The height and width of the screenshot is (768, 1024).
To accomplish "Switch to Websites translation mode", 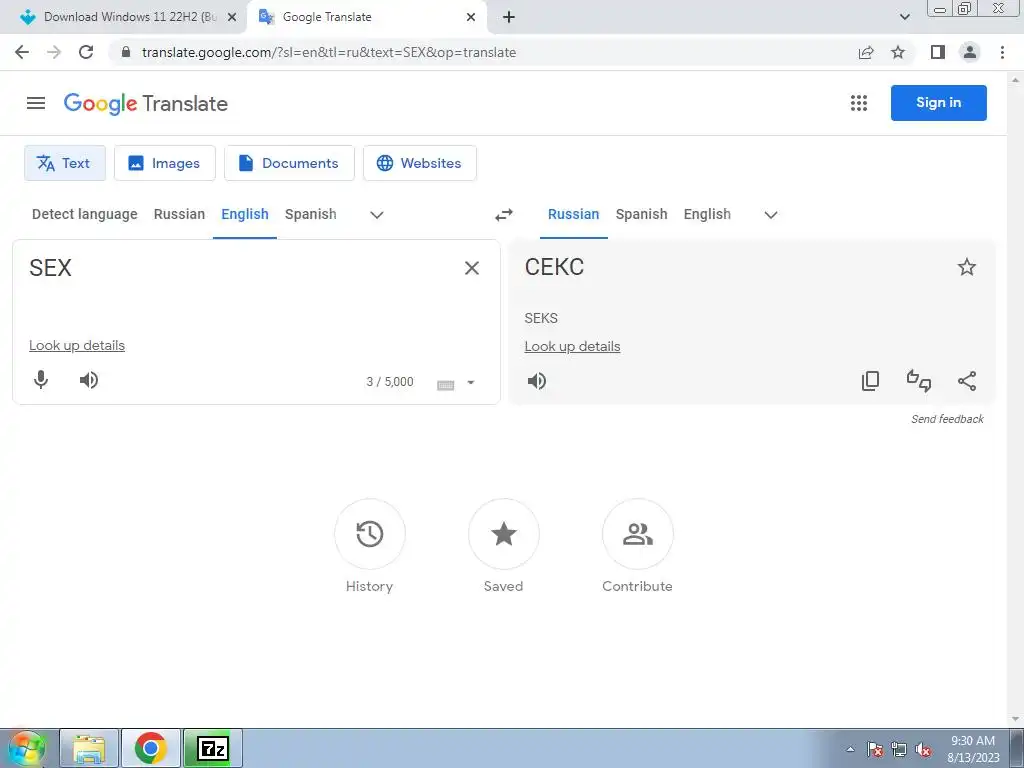I will point(420,163).
